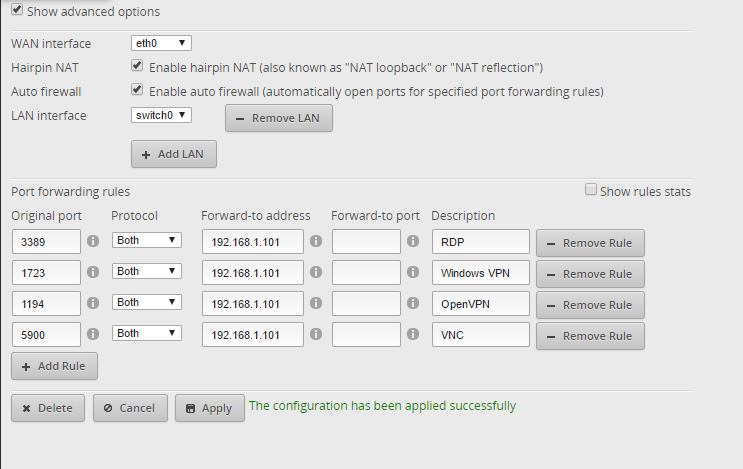Click info icon beside original port 1194
Screen dimensions: 743x469
[93, 303]
